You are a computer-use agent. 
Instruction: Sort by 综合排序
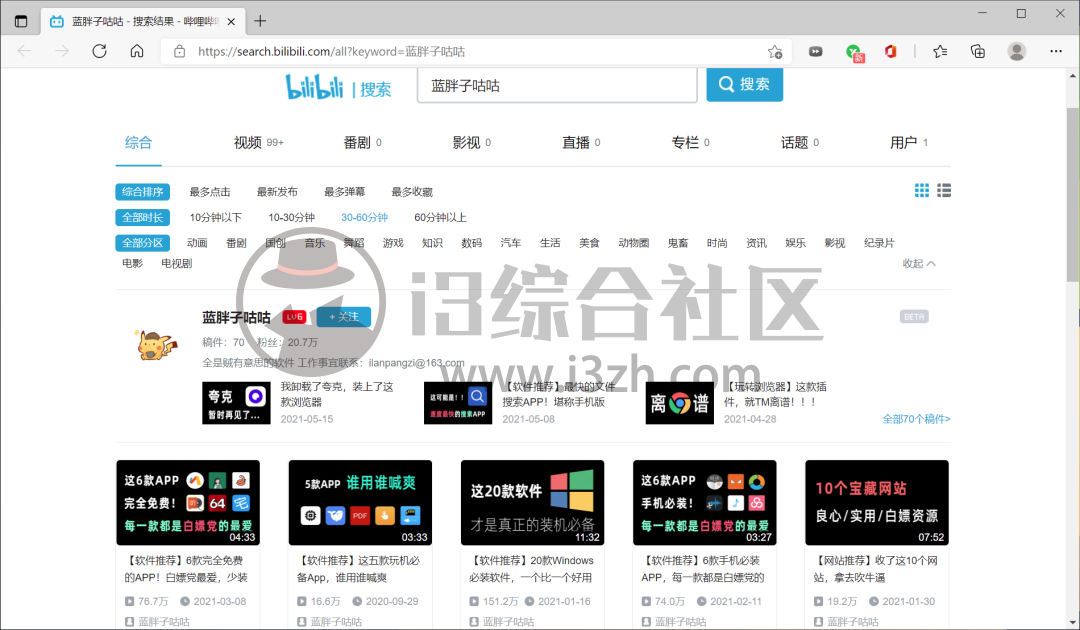pos(143,191)
